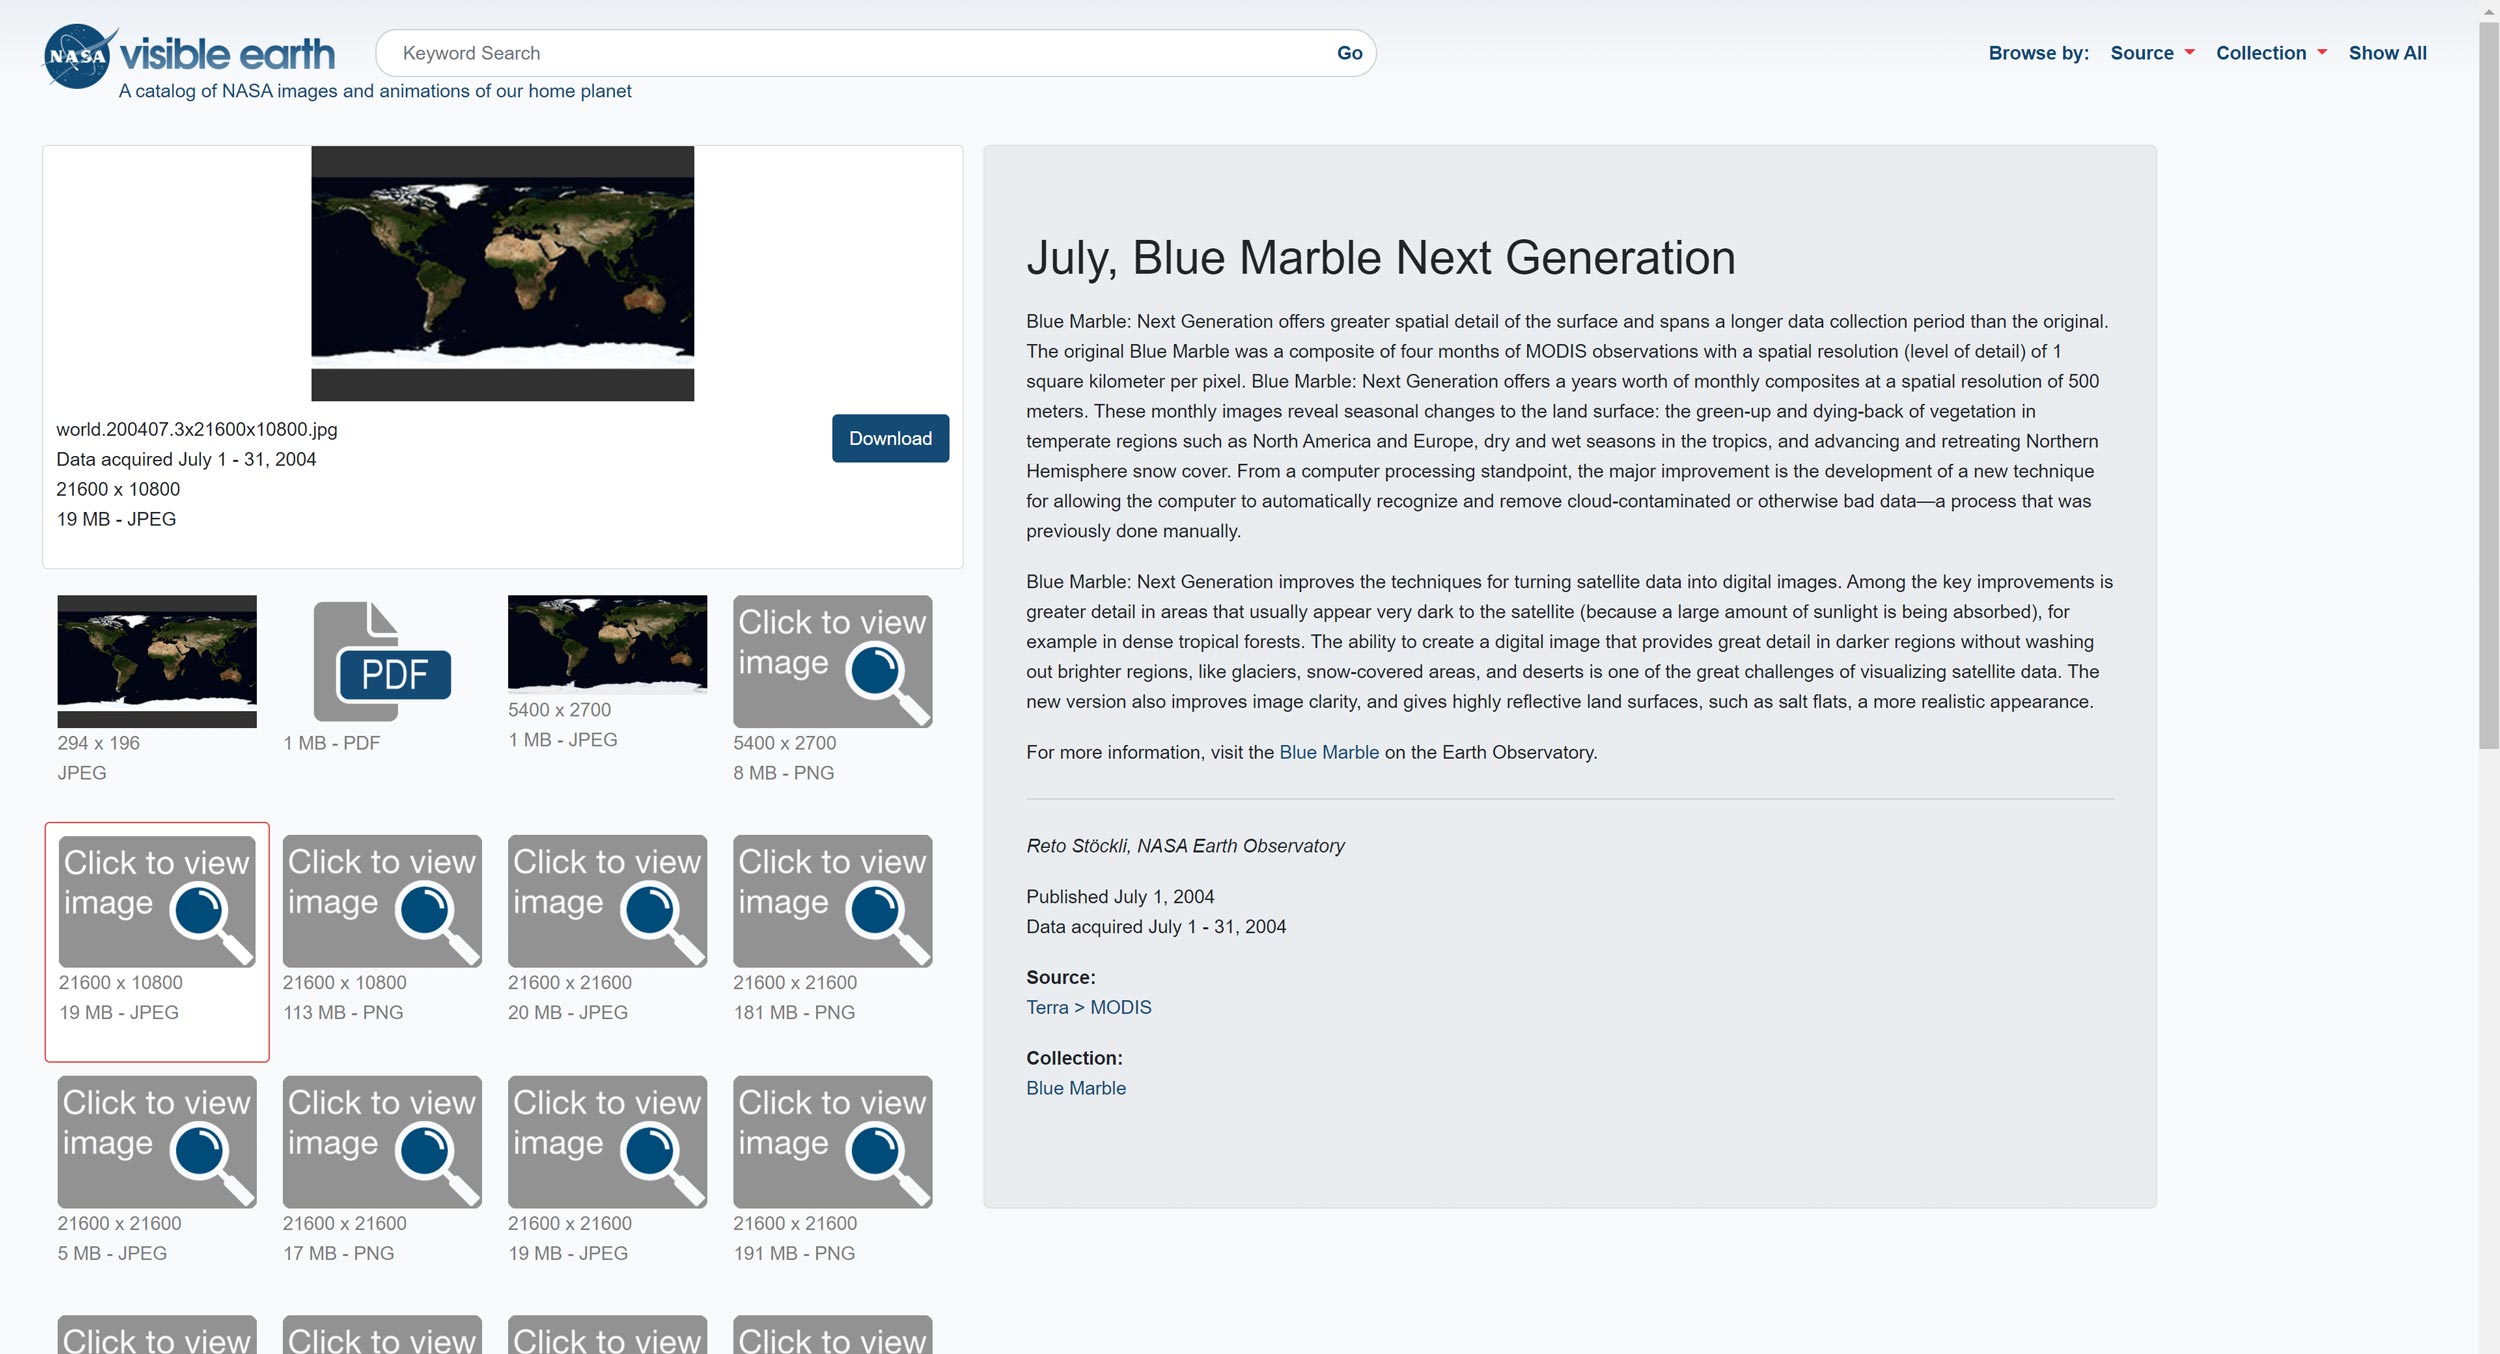
Task: Click the Go search button
Action: pyautogui.click(x=1349, y=53)
